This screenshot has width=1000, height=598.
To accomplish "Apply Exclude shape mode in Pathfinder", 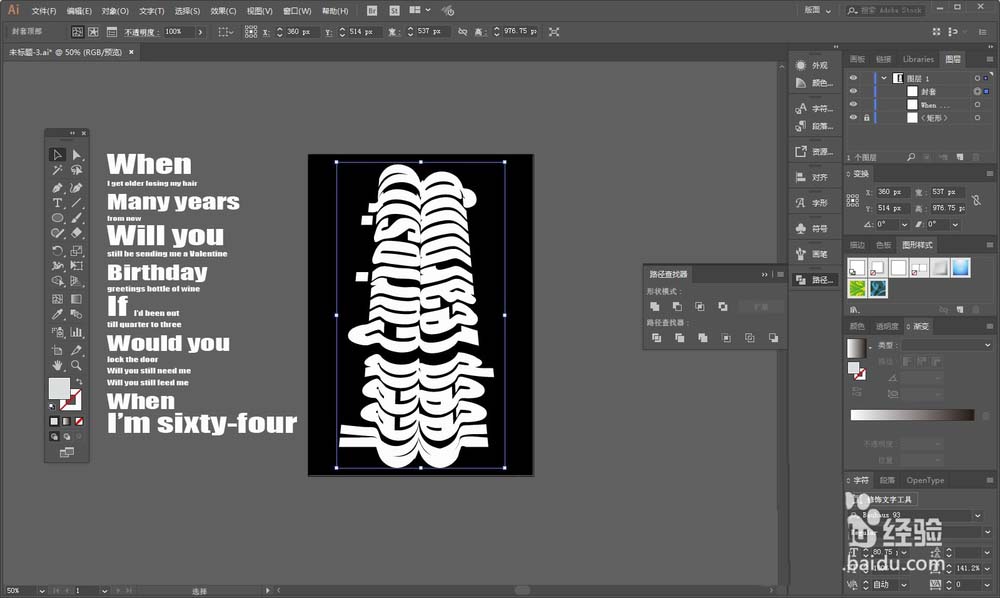I will (x=723, y=307).
